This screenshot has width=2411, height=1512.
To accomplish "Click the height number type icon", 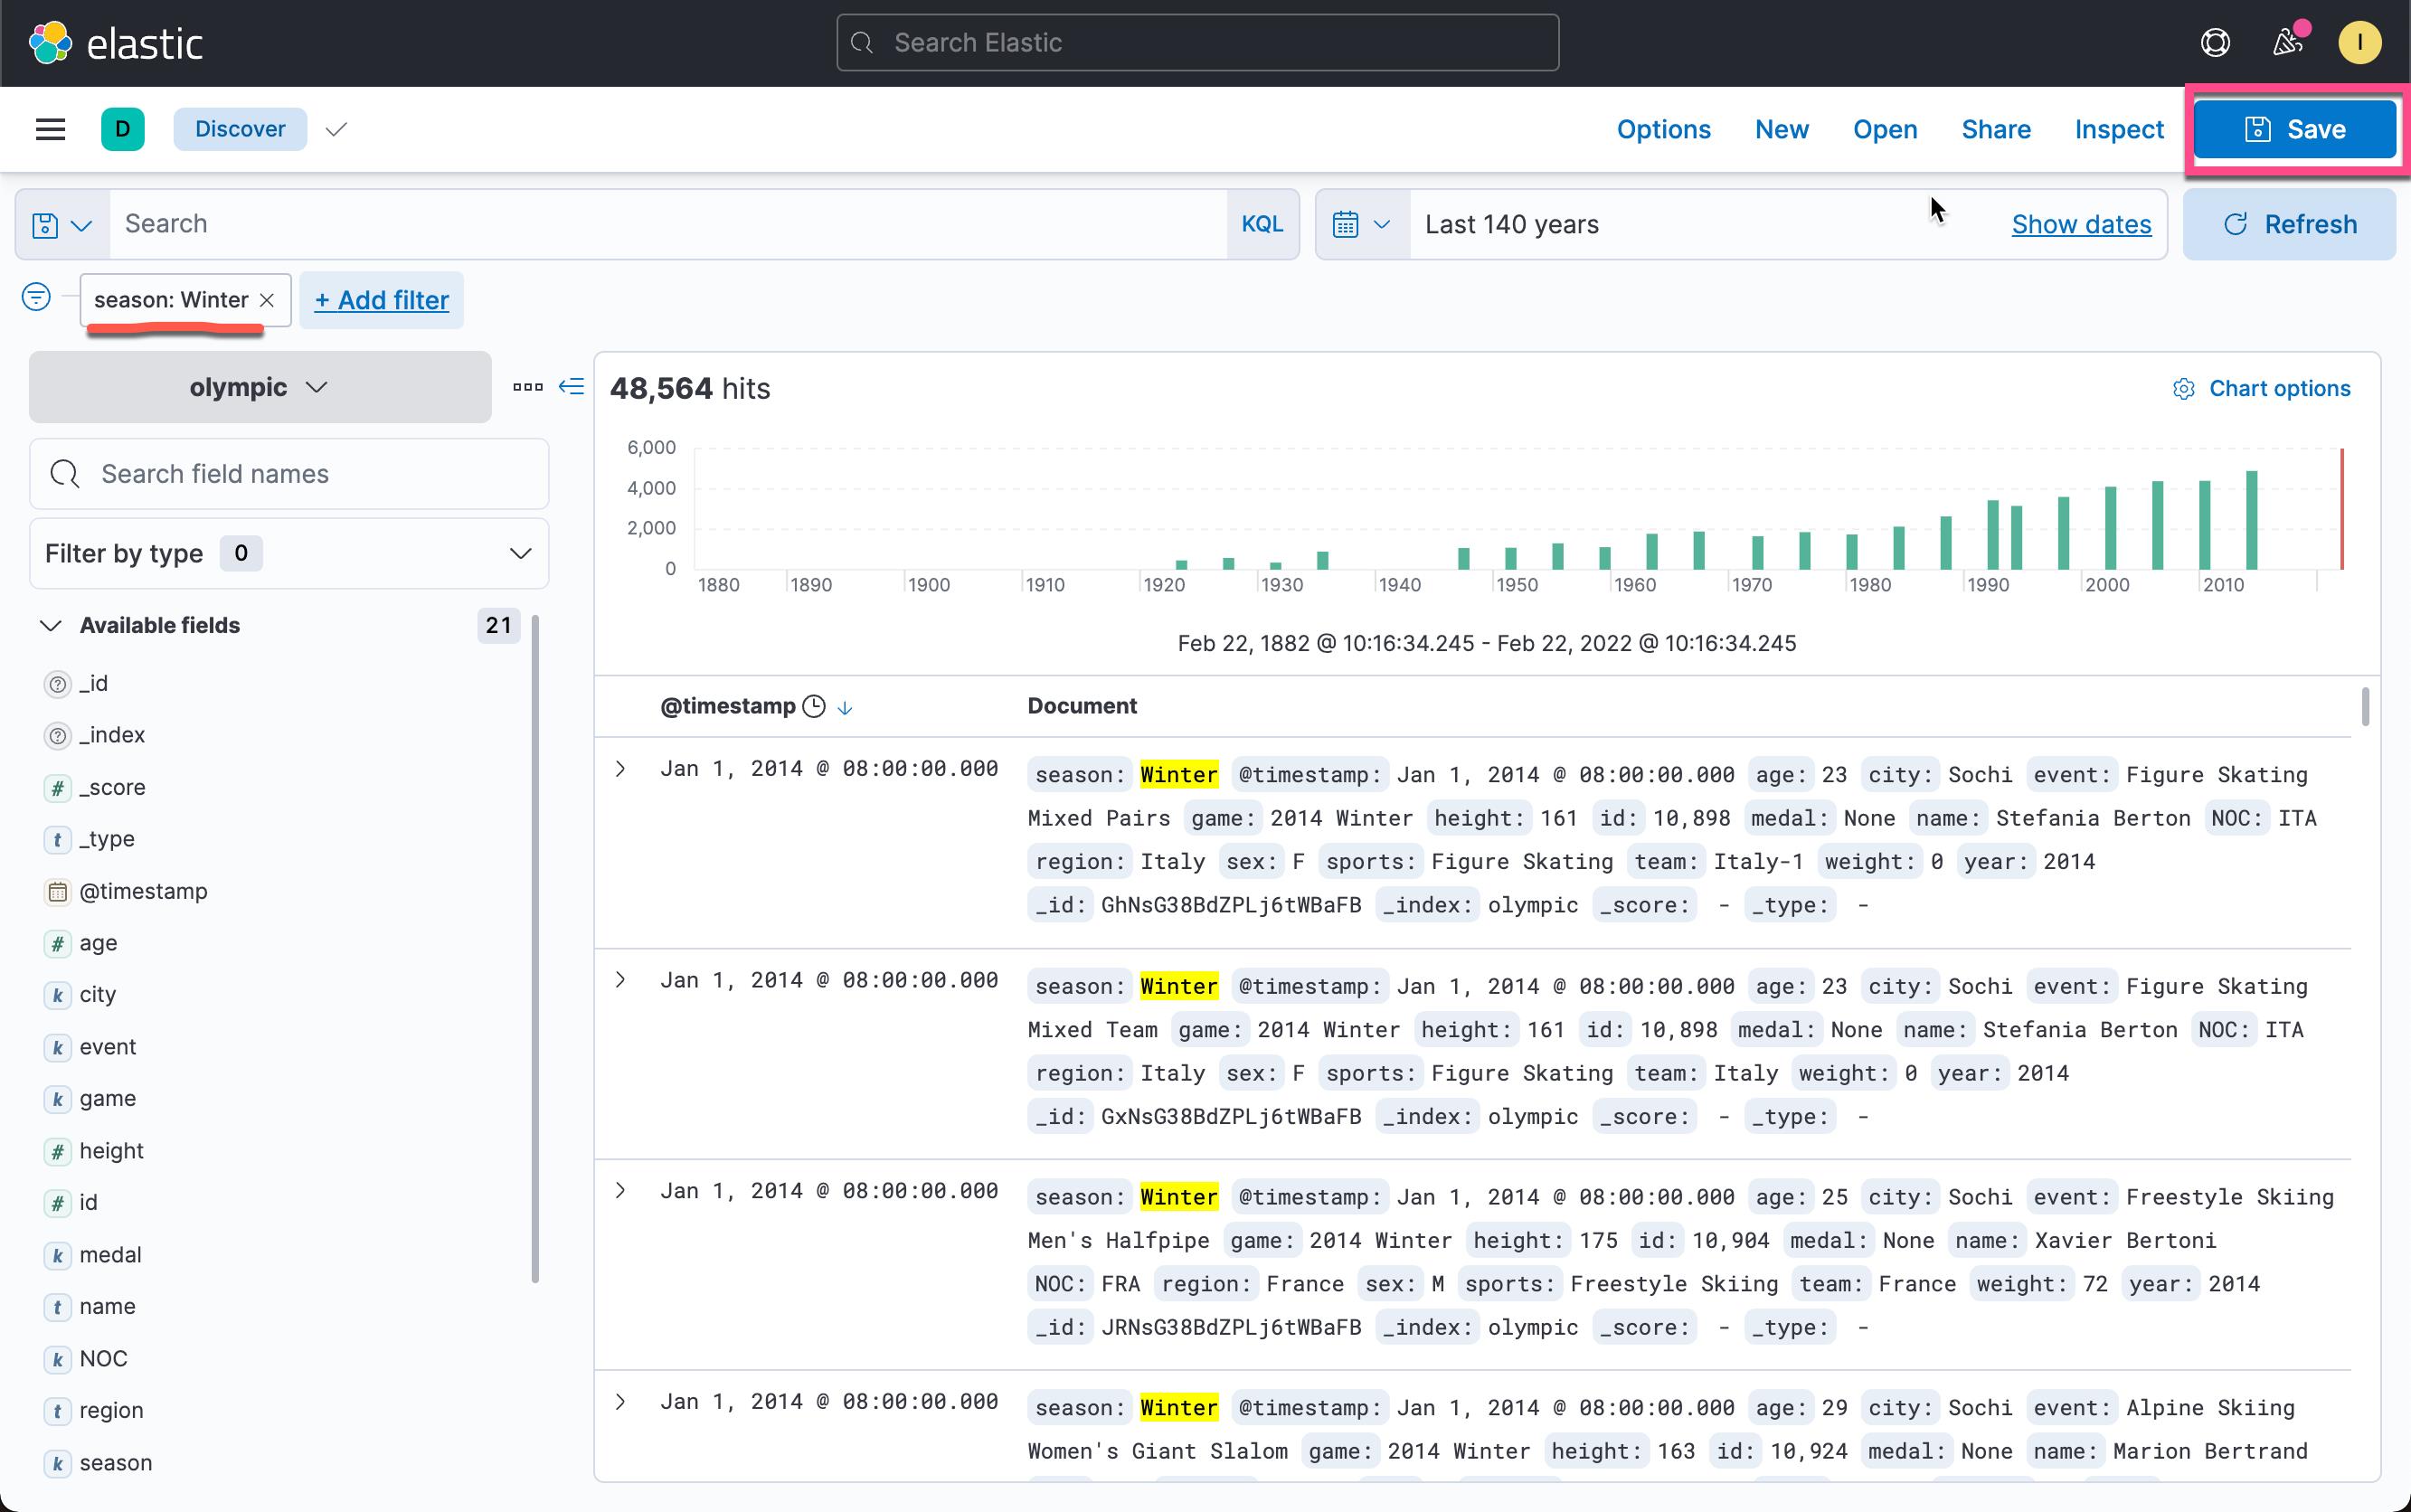I will pos(58,1152).
